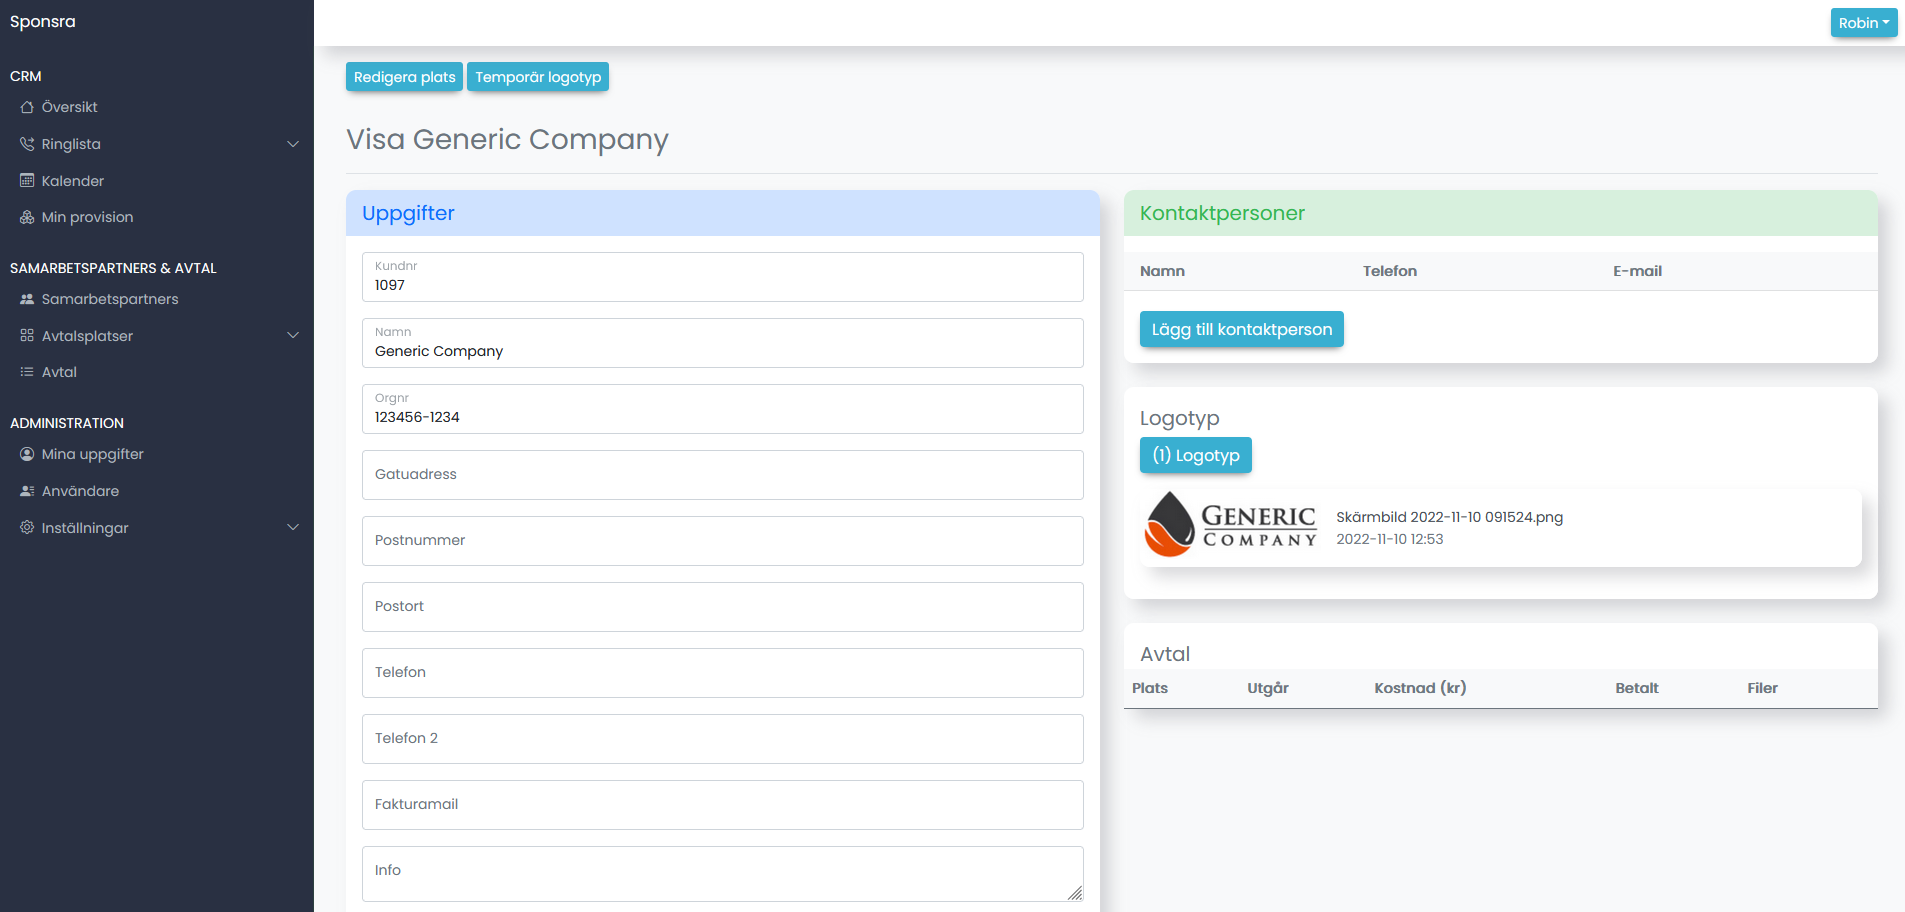Click the gear icon beside Inställningar
Viewport: 1905px width, 912px height.
tap(27, 527)
